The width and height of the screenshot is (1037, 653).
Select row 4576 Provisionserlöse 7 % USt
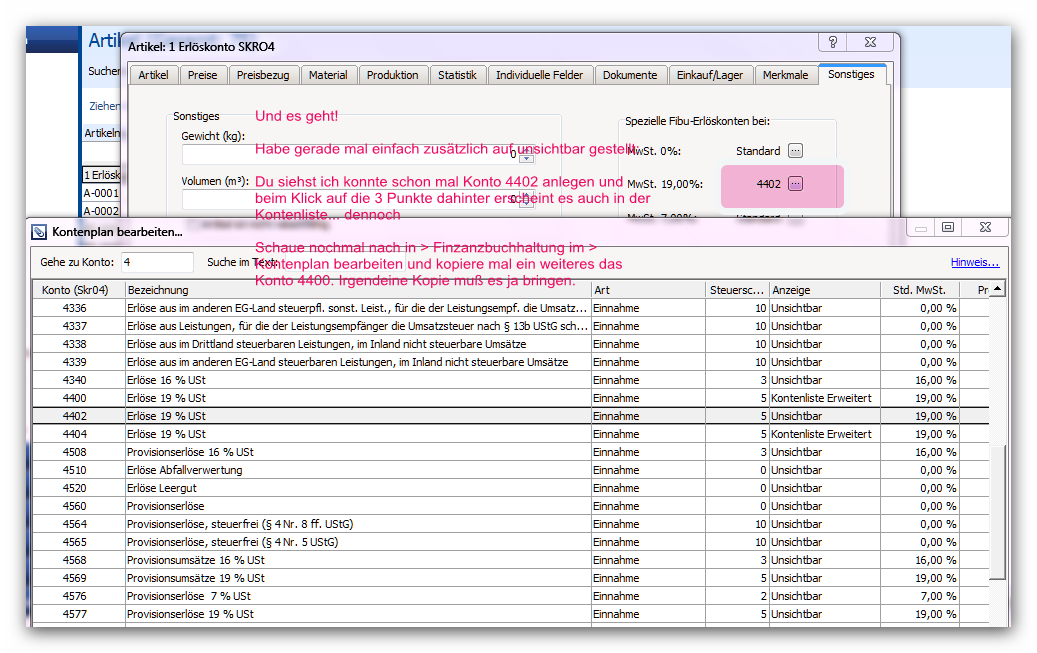(x=511, y=596)
